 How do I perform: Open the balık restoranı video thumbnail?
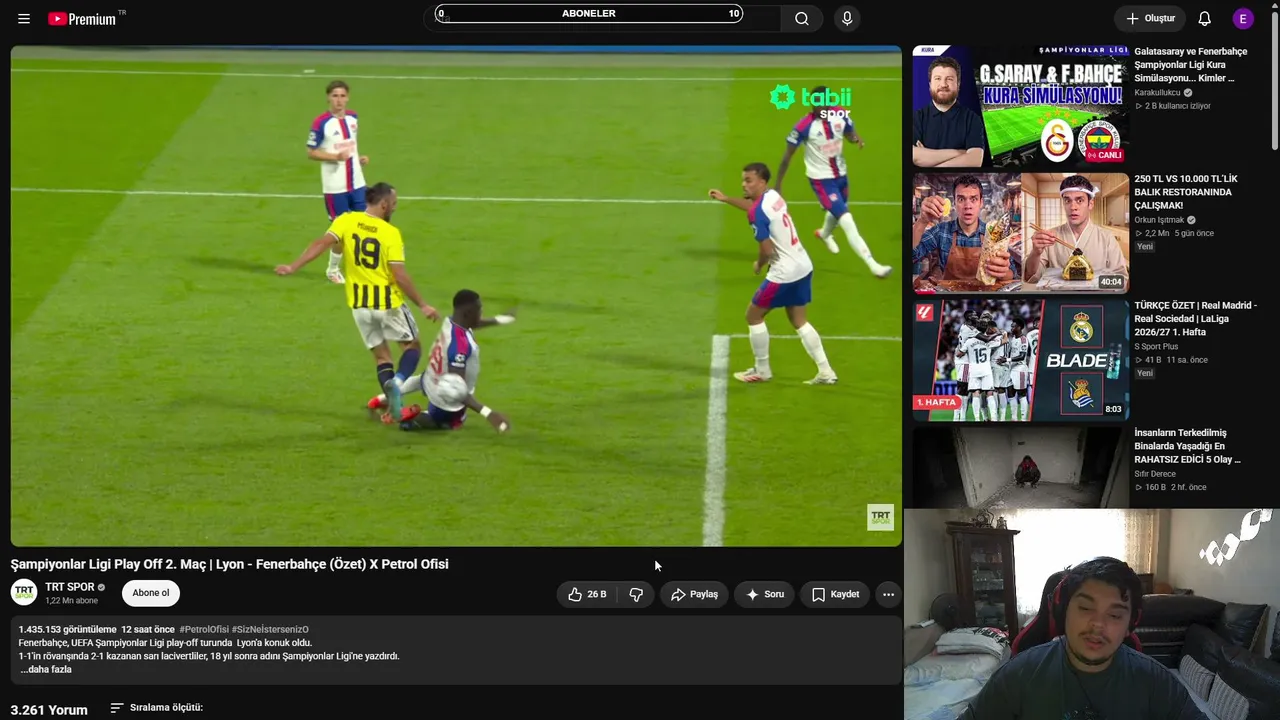(x=1021, y=233)
